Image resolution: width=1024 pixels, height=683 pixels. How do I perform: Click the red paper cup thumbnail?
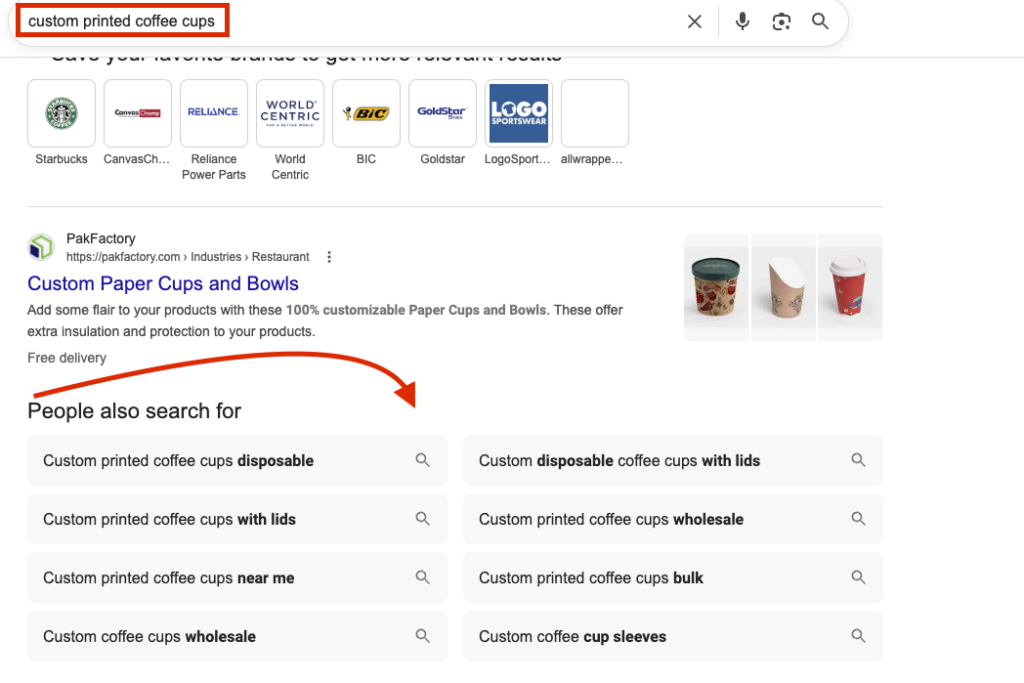coord(850,288)
